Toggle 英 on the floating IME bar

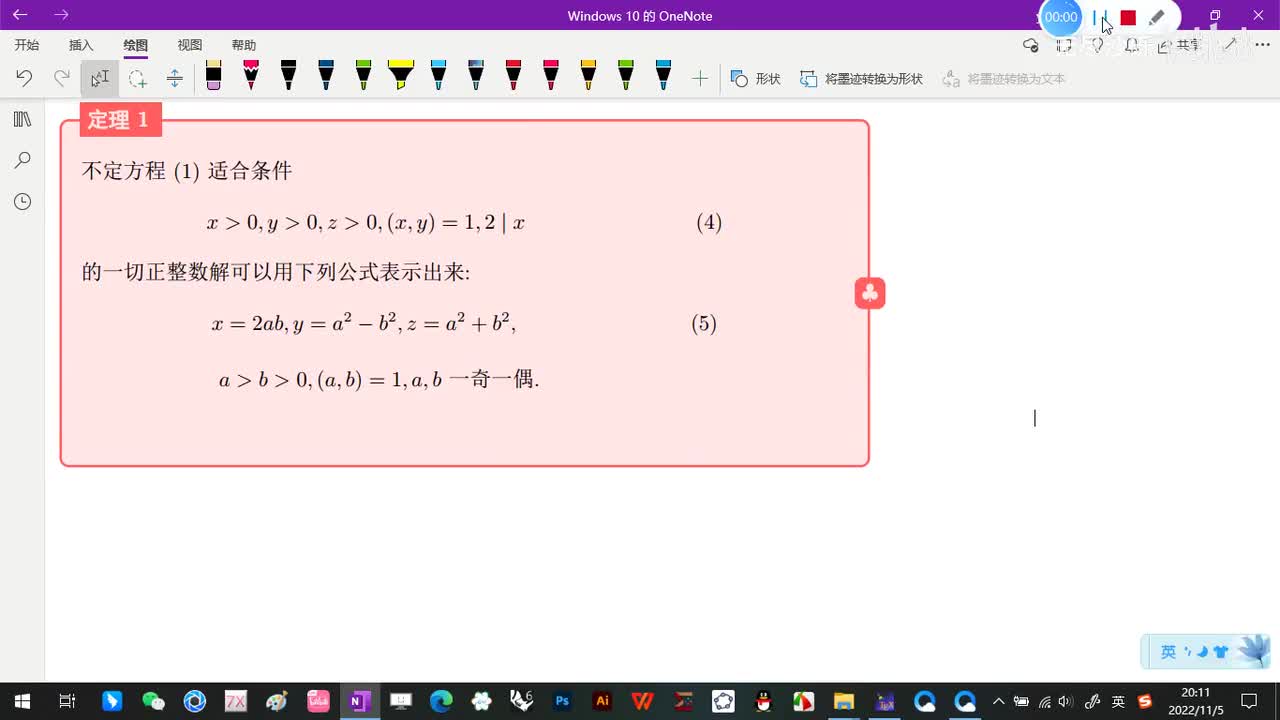tap(1168, 652)
